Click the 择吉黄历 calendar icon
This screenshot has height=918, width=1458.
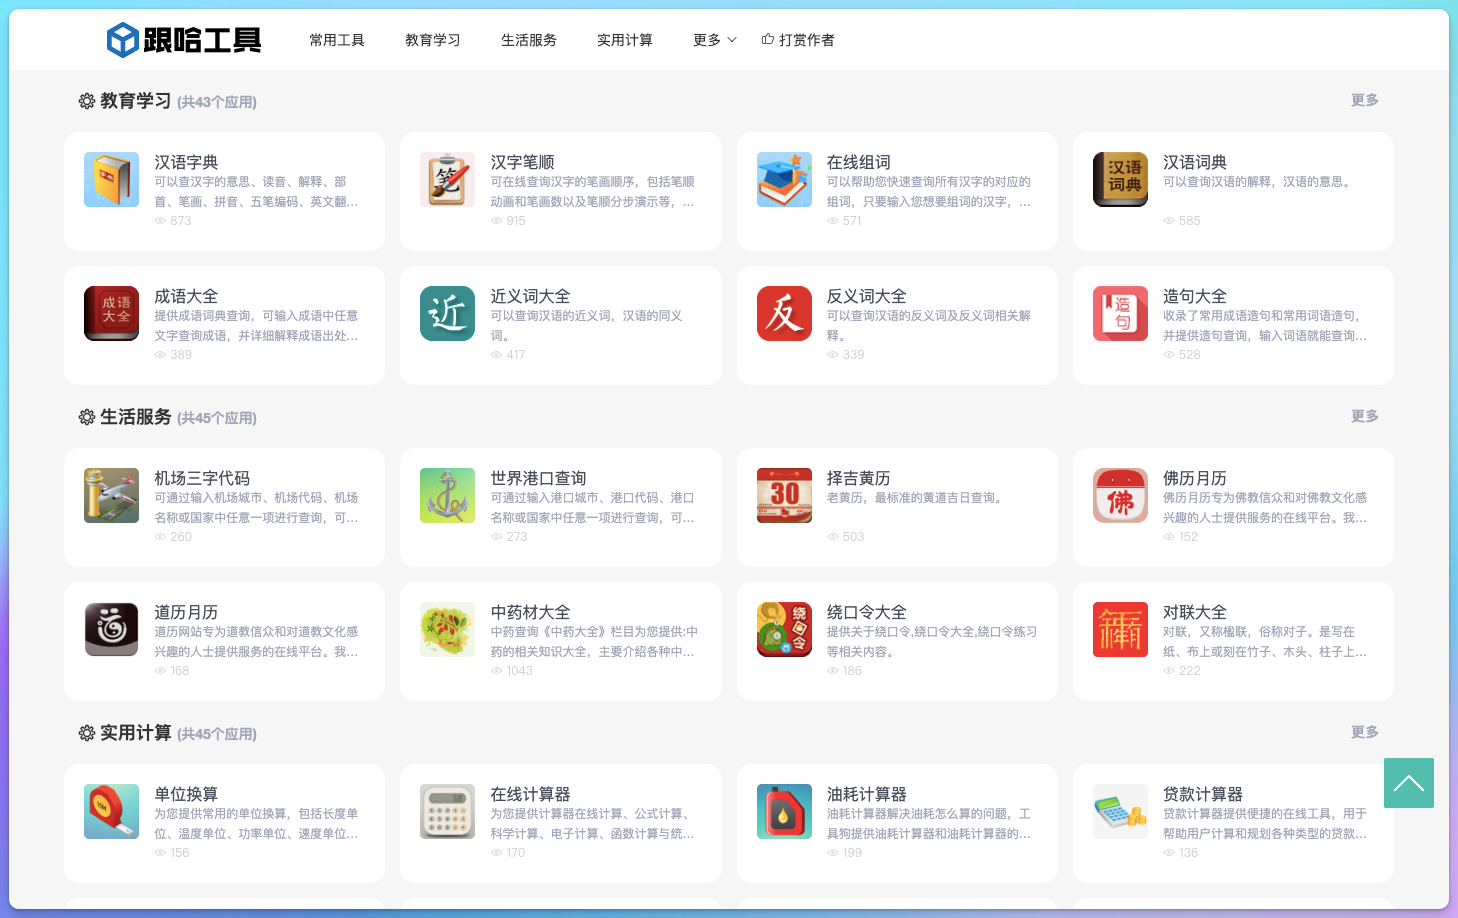tap(784, 496)
